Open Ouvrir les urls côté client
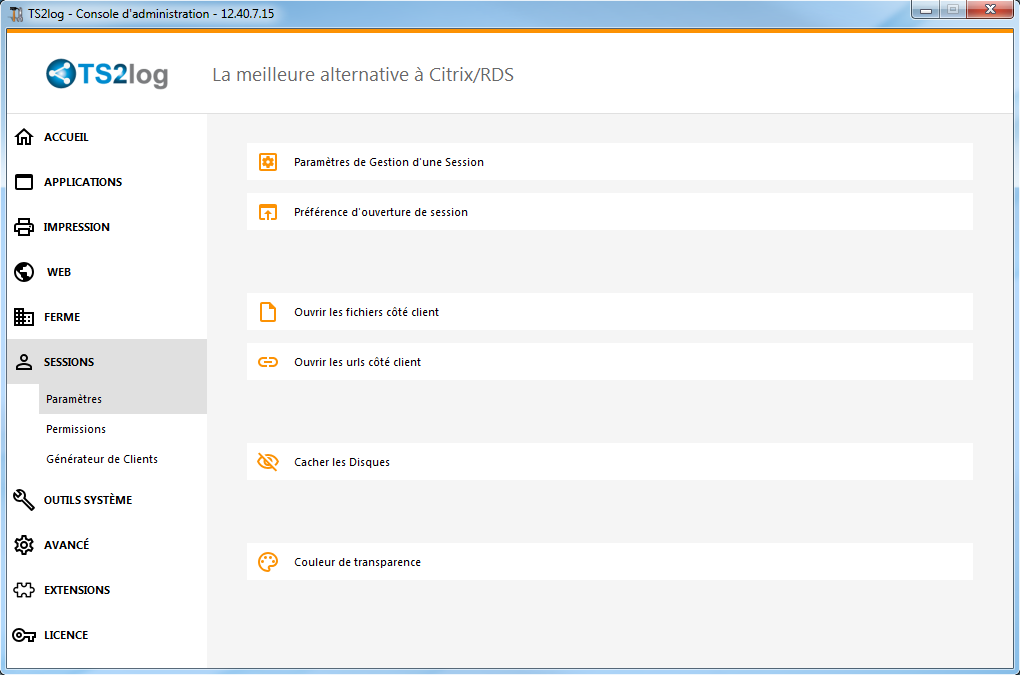 tap(610, 362)
